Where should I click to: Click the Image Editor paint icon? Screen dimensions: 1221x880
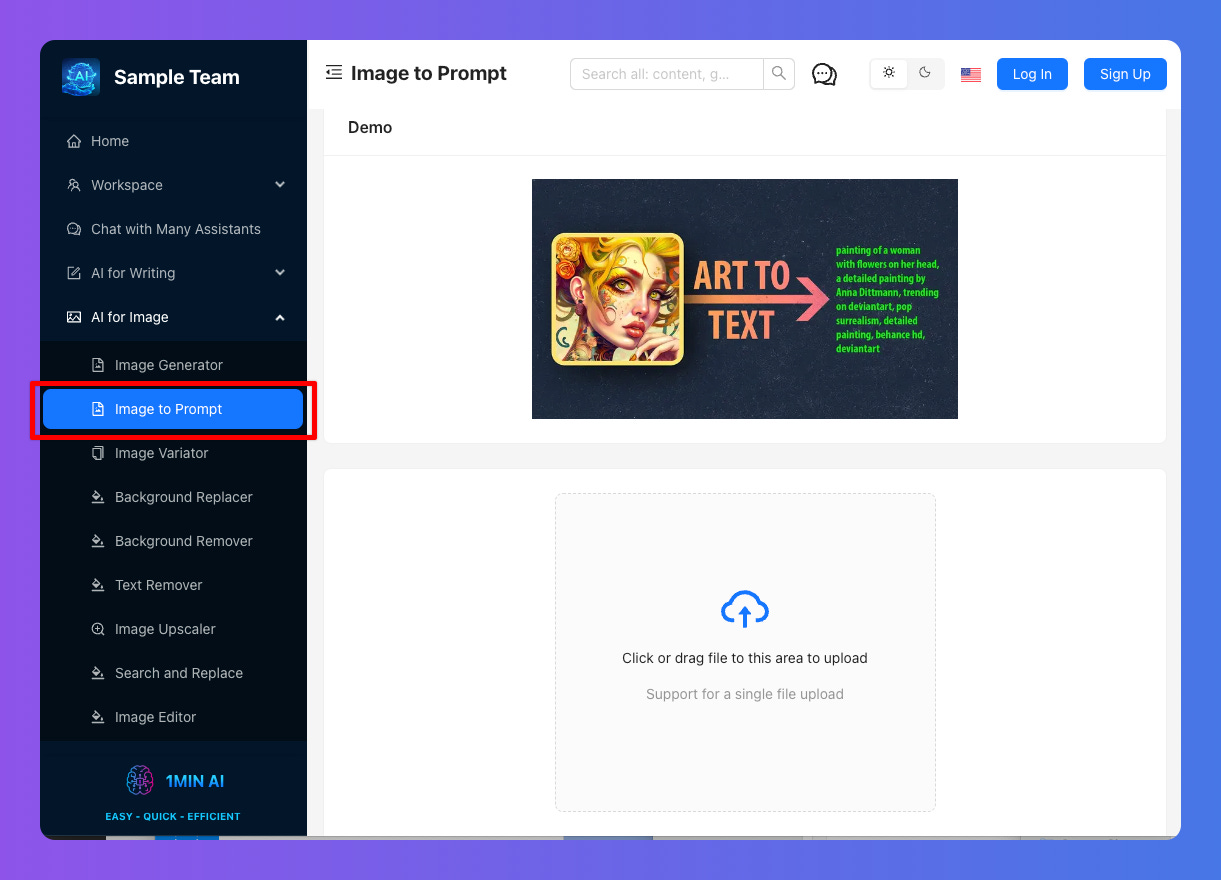click(98, 717)
